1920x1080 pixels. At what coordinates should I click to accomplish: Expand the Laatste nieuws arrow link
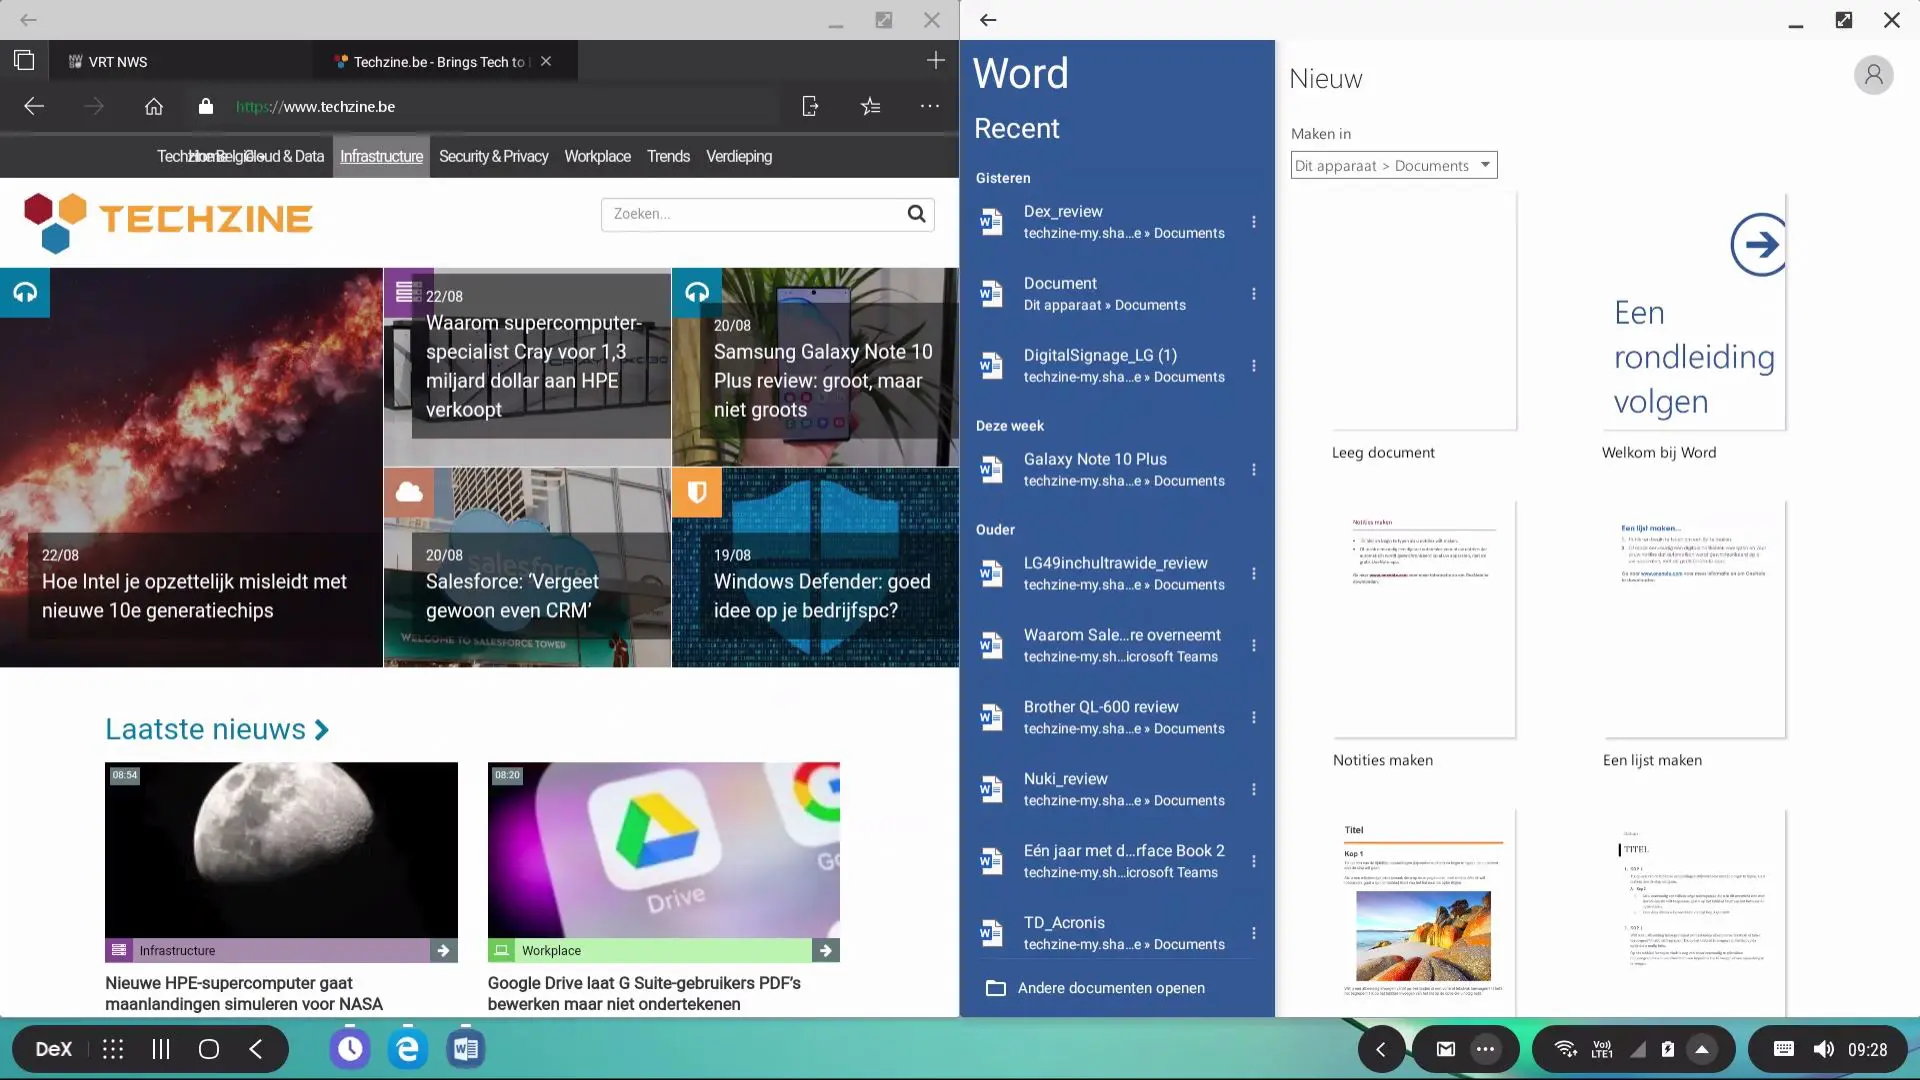(321, 730)
